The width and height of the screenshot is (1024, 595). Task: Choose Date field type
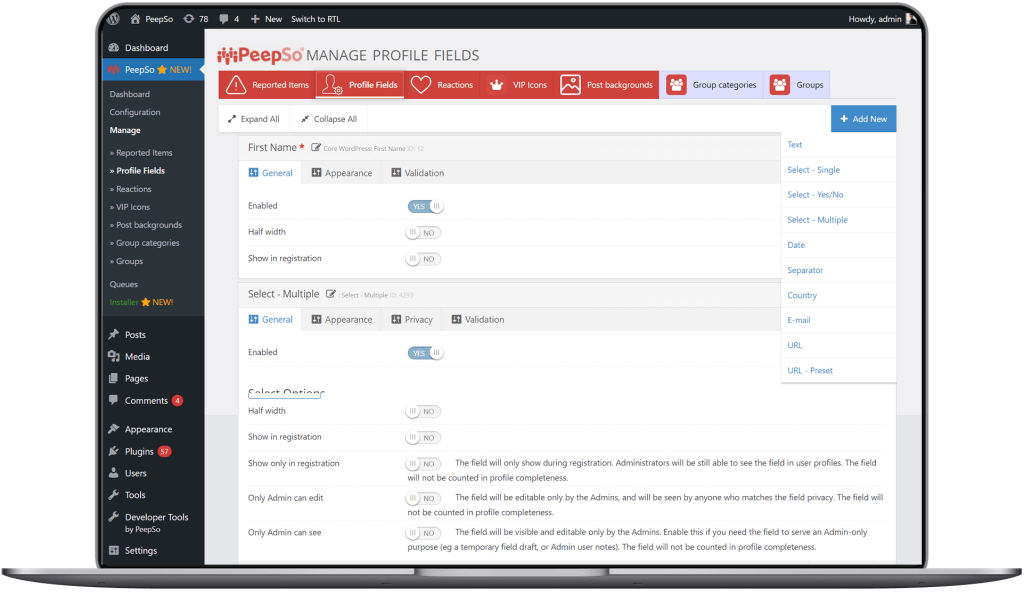pos(839,245)
